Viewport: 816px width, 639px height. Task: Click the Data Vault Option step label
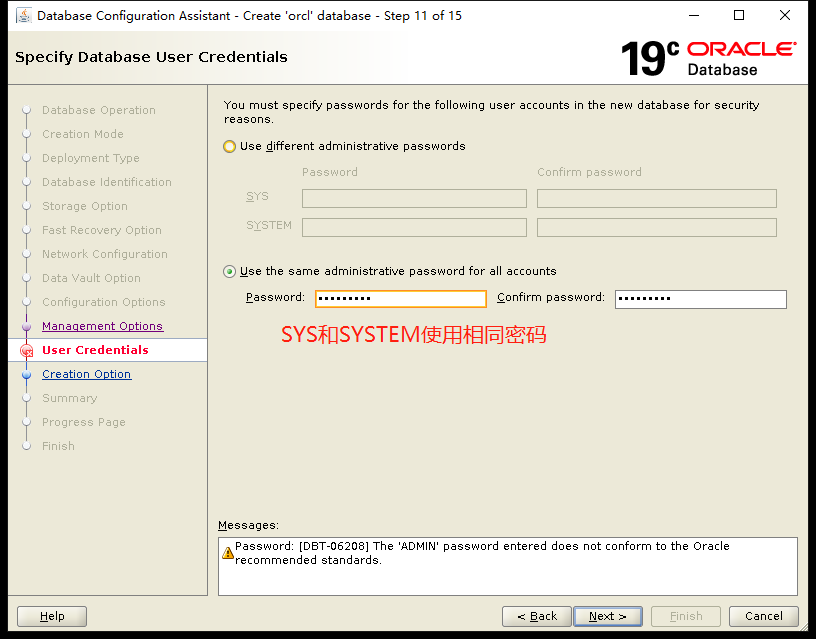tap(92, 278)
